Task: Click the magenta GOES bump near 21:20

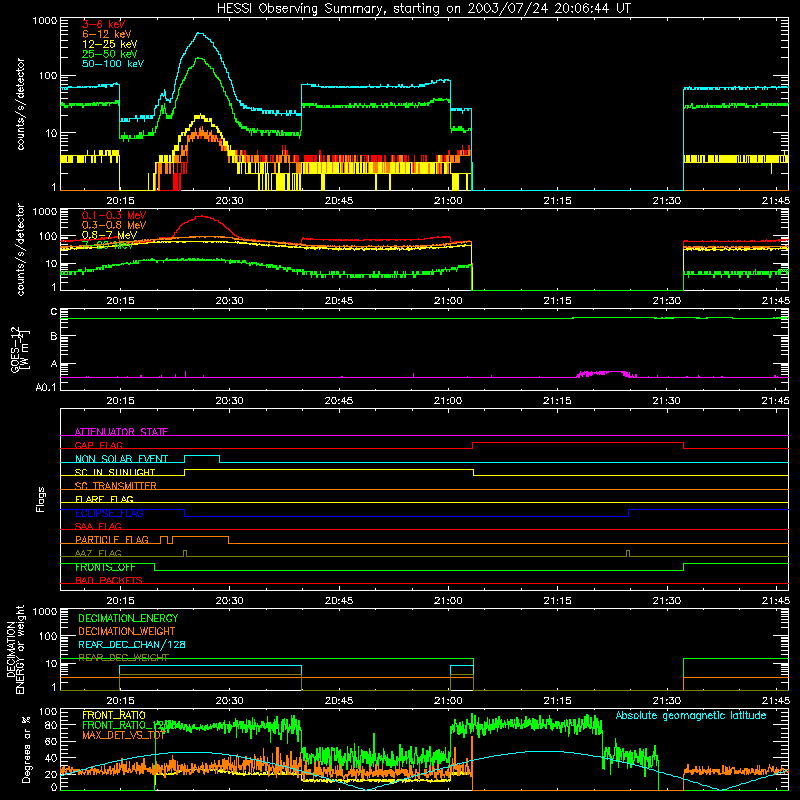Action: (606, 373)
